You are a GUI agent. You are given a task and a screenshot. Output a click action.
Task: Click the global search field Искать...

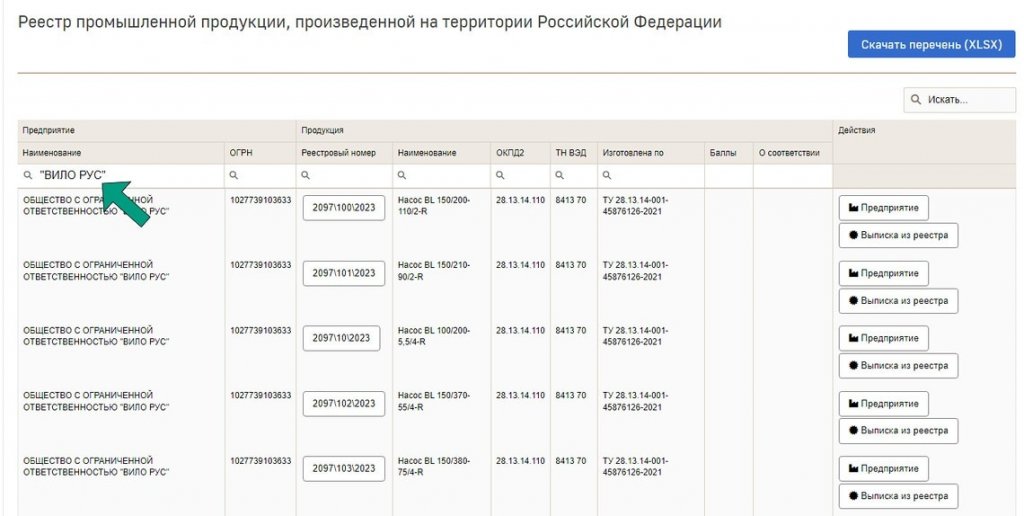tap(960, 100)
